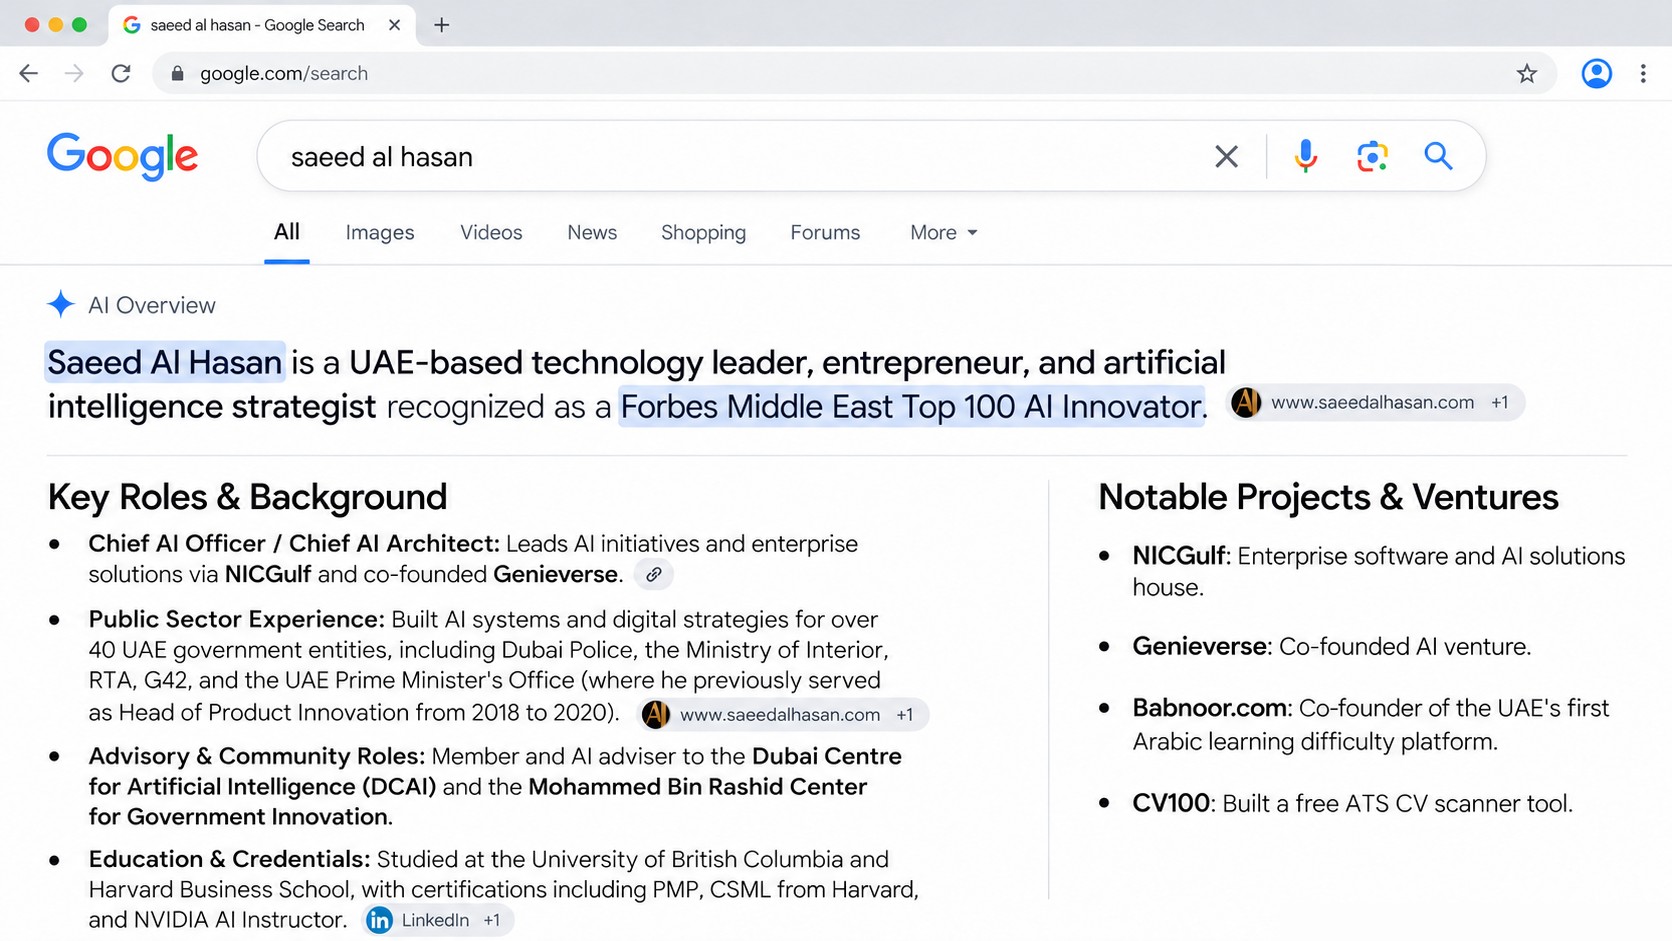Go back to the previous page
The image size is (1672, 941).
(x=29, y=73)
